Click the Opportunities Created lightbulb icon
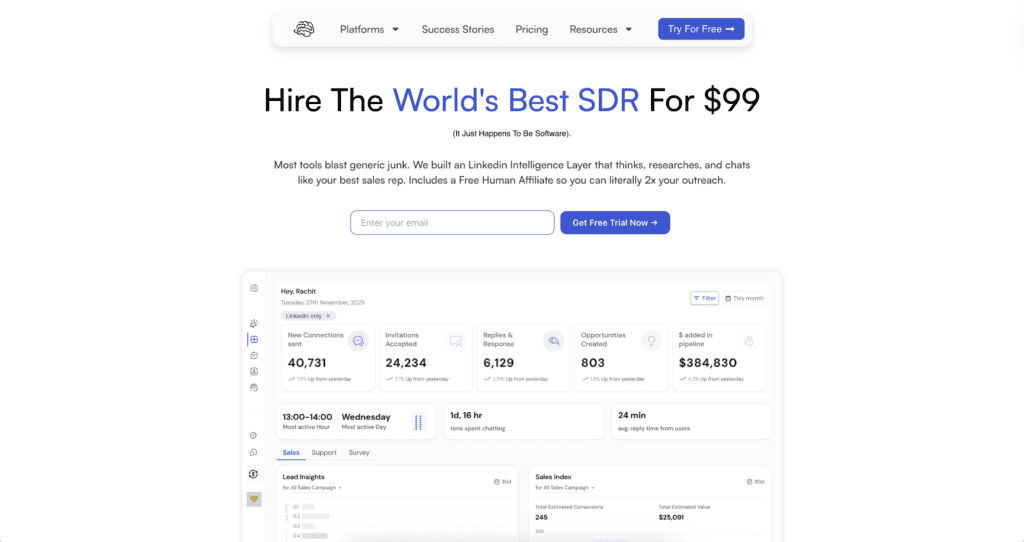Viewport: 1024px width, 542px height. click(651, 341)
